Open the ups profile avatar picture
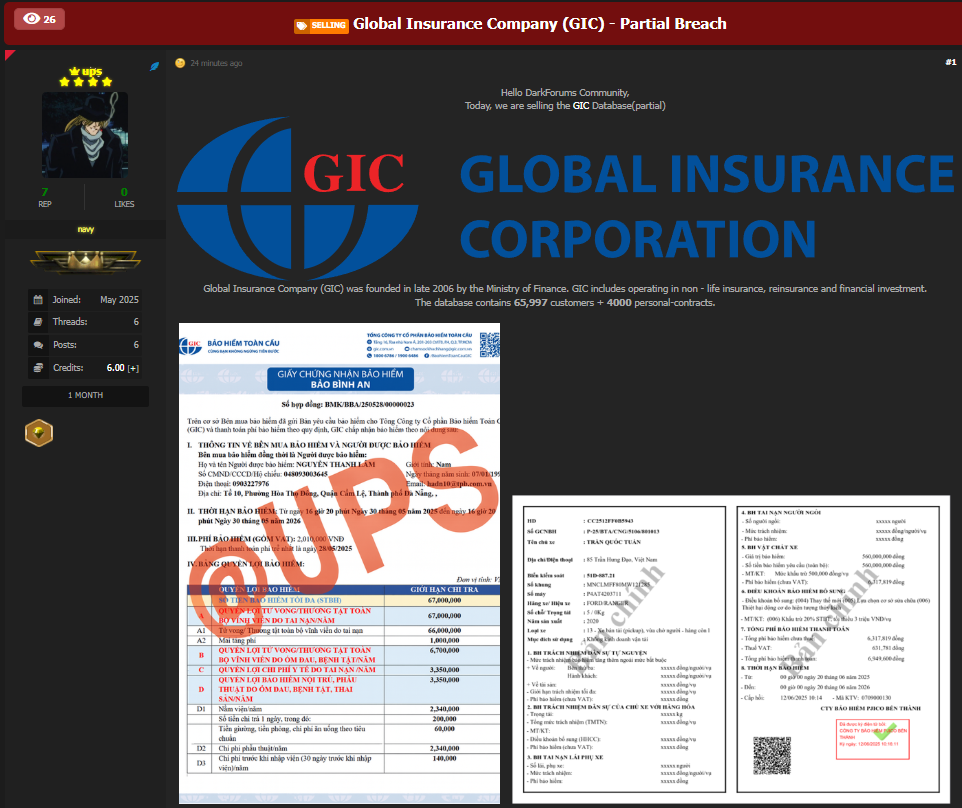This screenshot has width=962, height=808. tap(85, 135)
